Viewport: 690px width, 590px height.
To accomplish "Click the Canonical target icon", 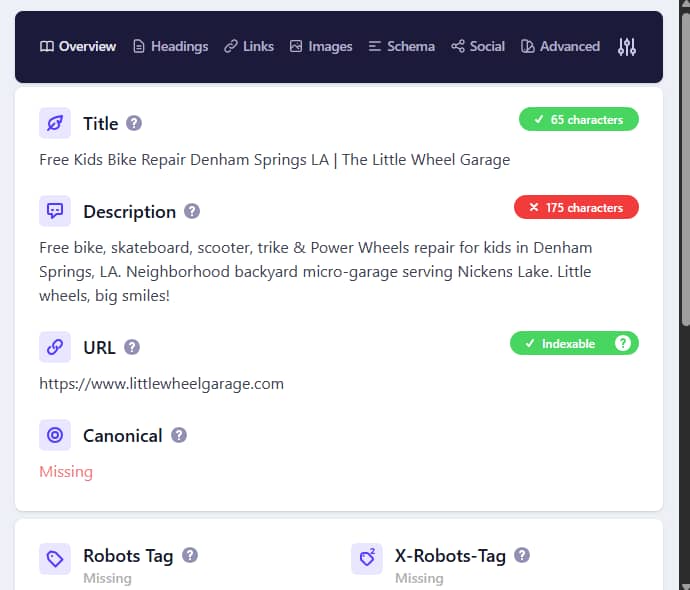I will tap(55, 435).
